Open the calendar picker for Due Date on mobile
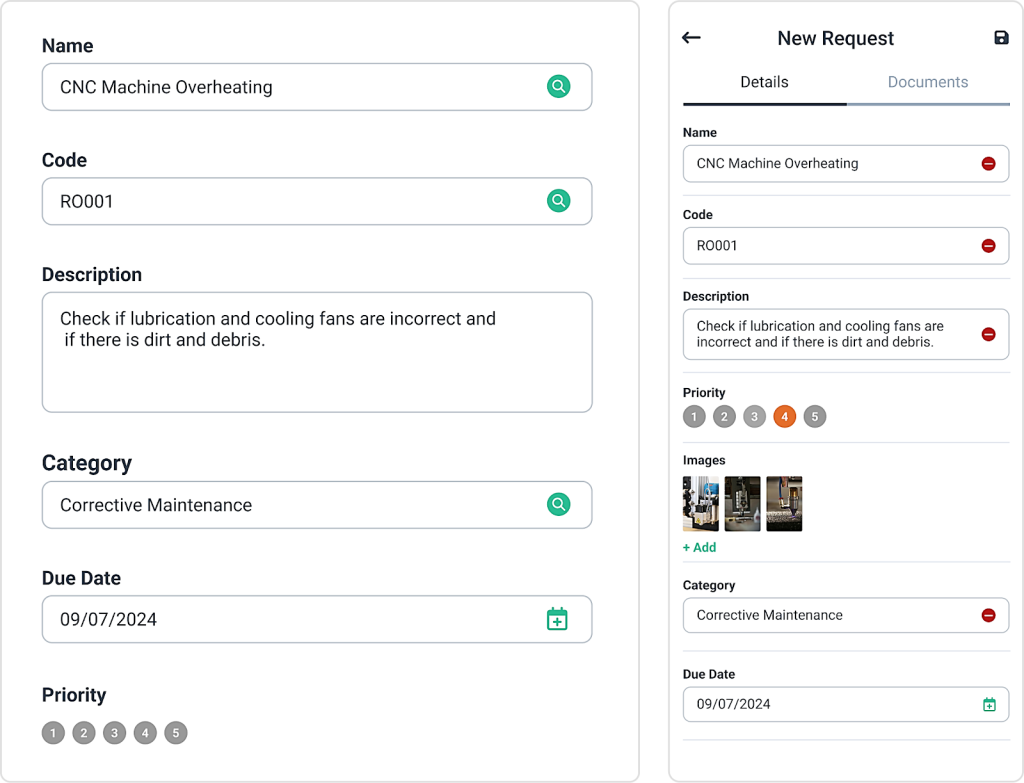 click(x=990, y=704)
